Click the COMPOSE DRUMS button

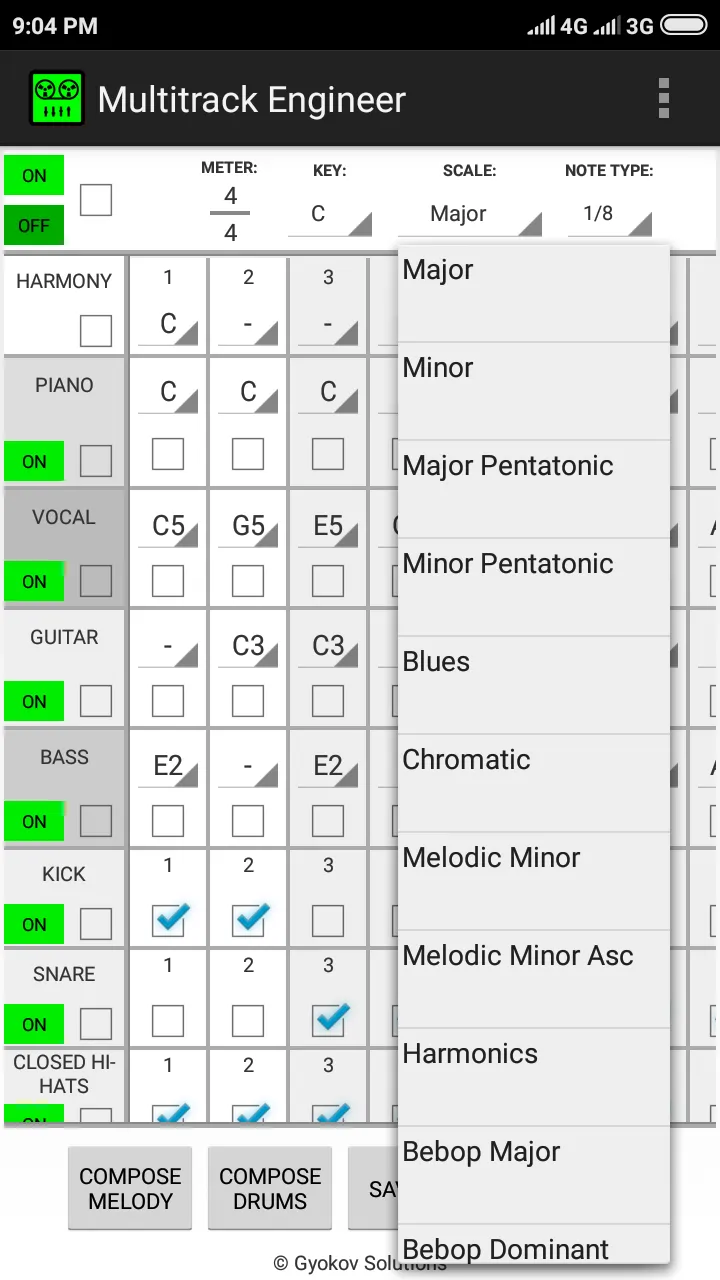click(270, 1188)
